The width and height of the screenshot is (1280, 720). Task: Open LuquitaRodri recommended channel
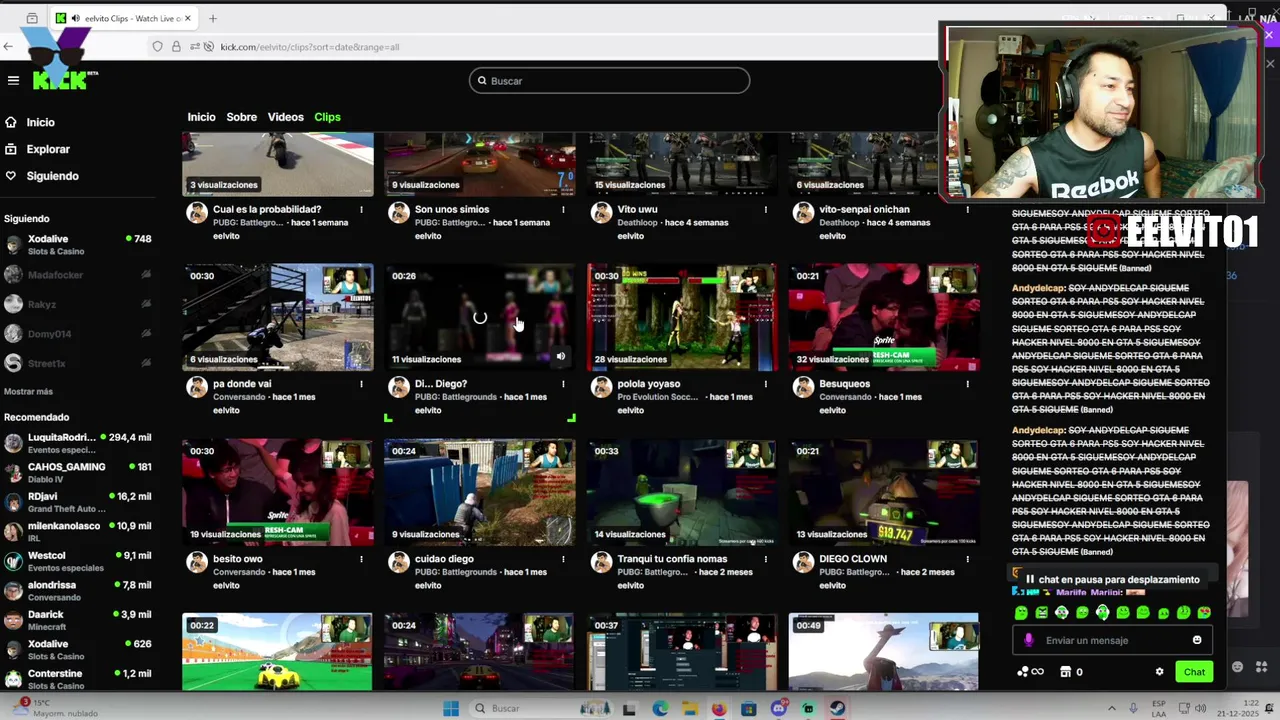coord(77,443)
